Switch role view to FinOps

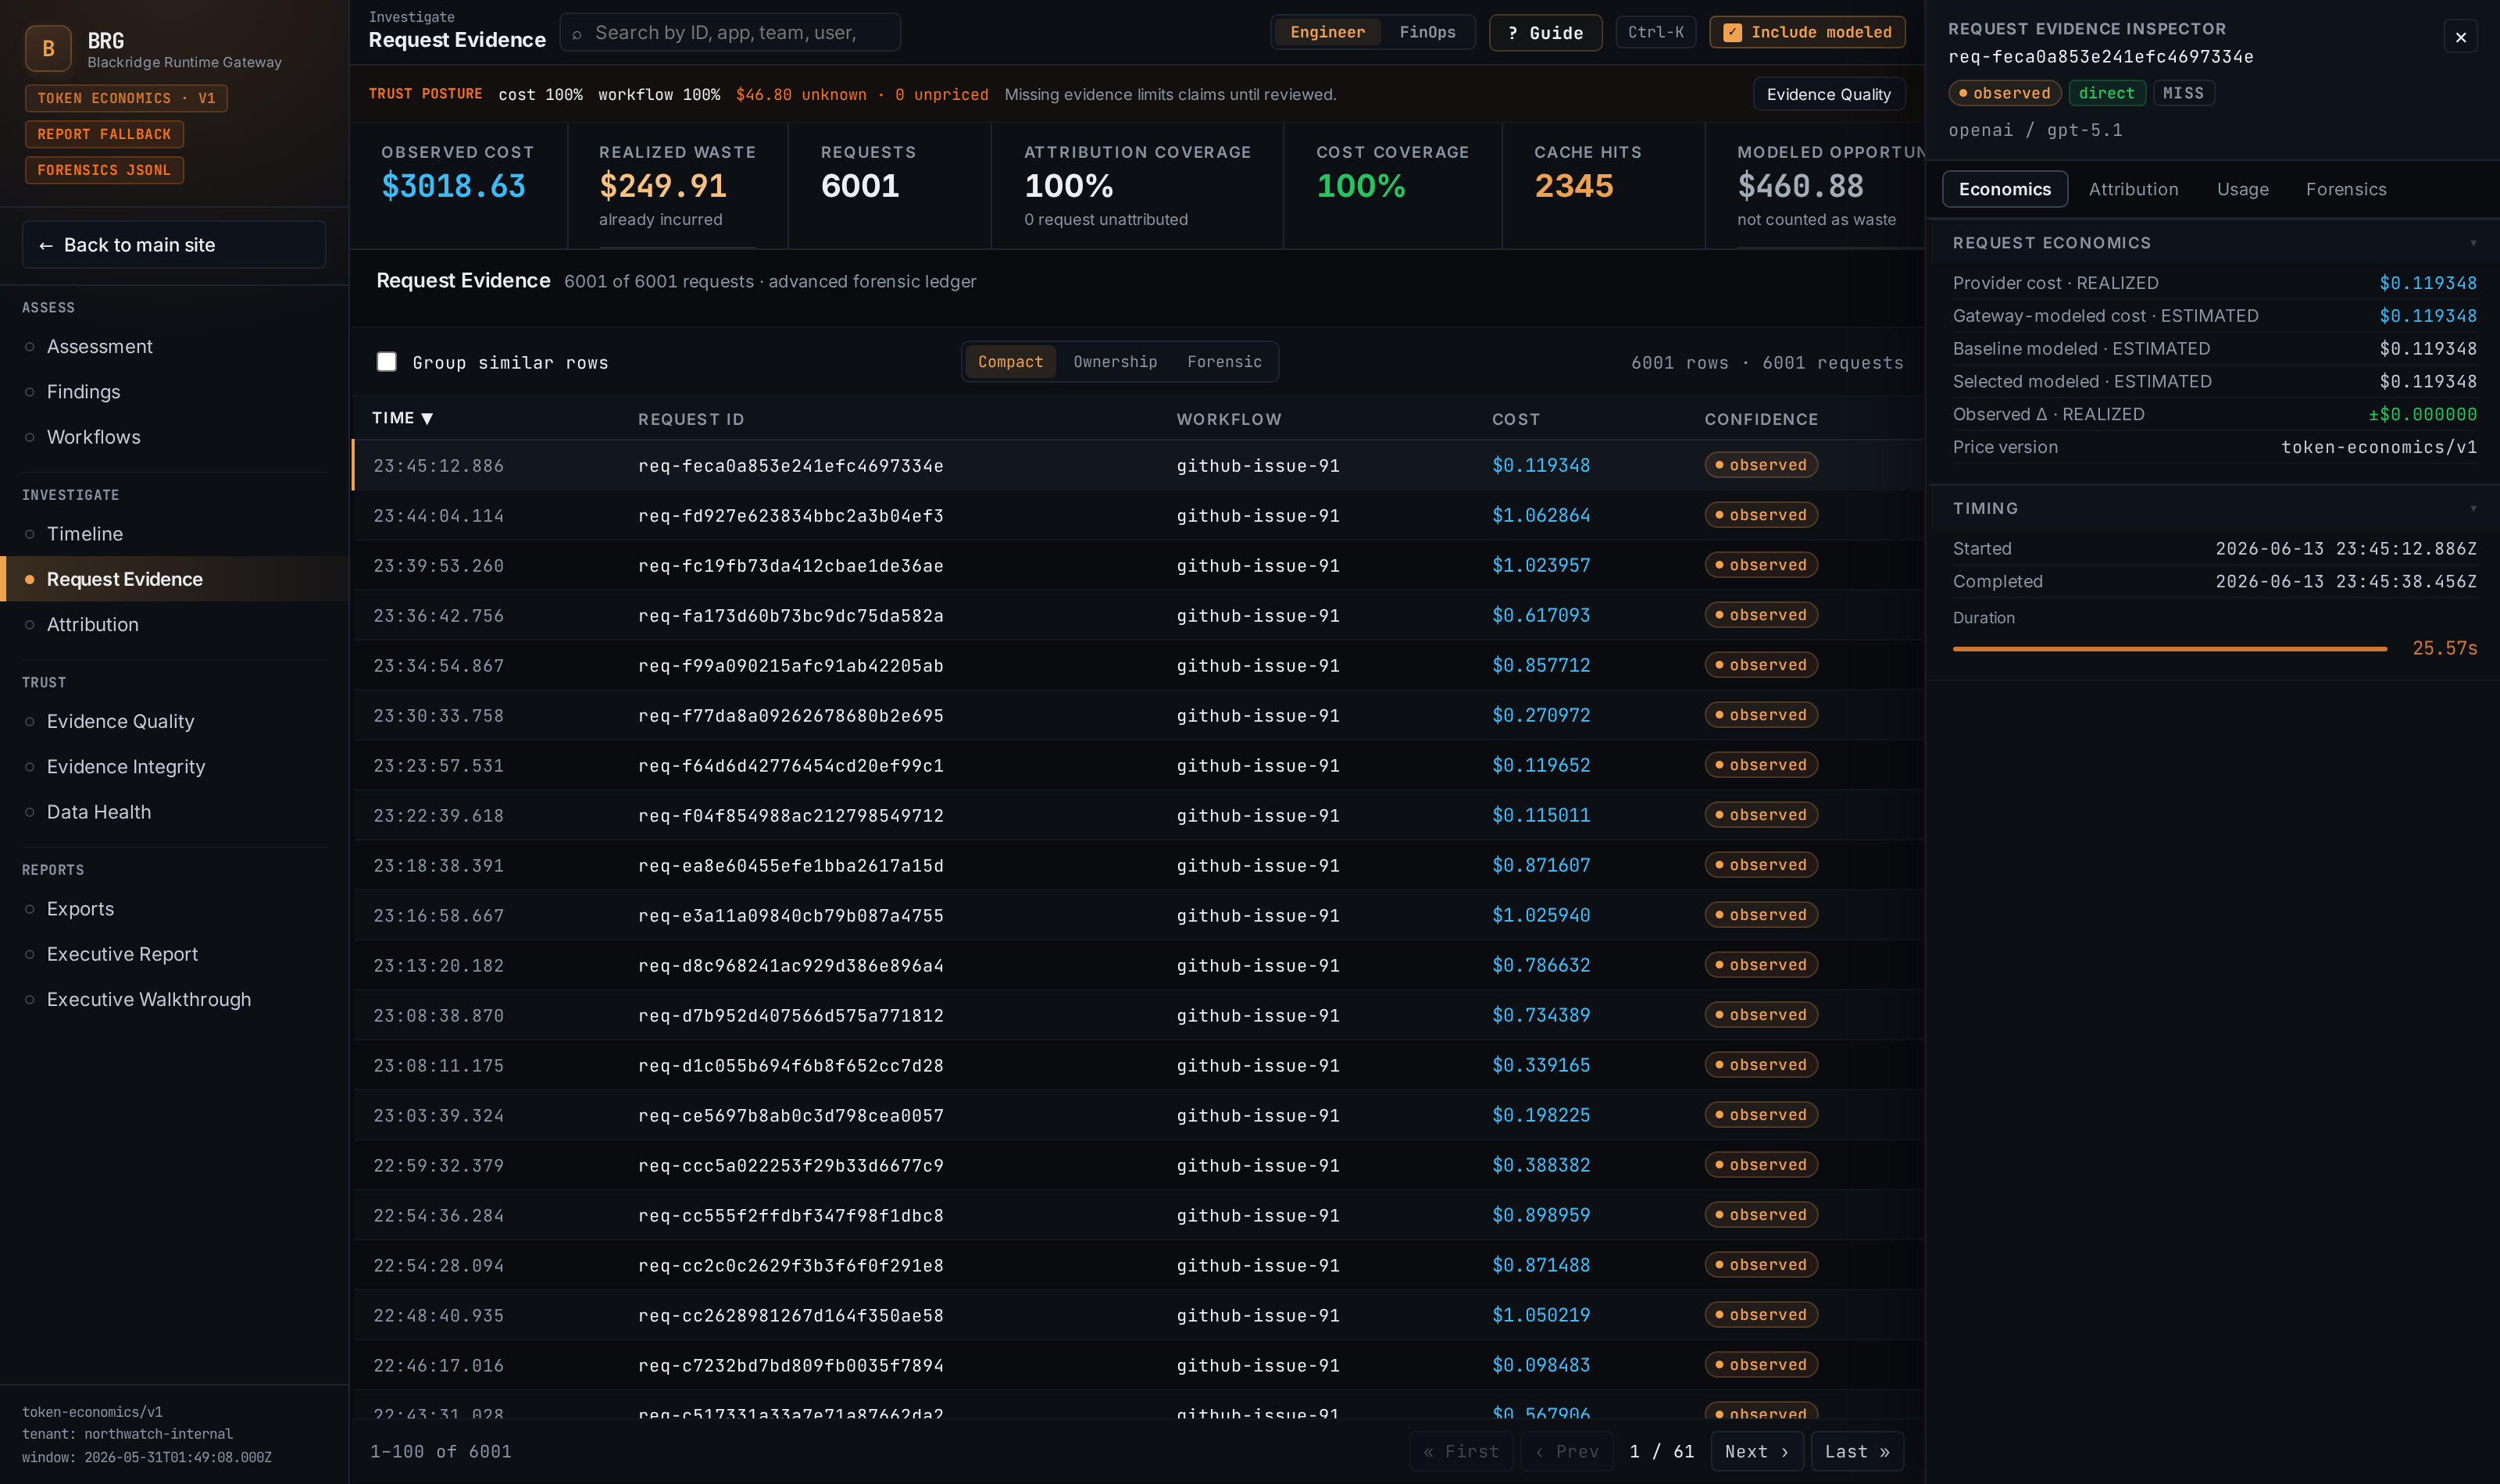(x=1427, y=32)
